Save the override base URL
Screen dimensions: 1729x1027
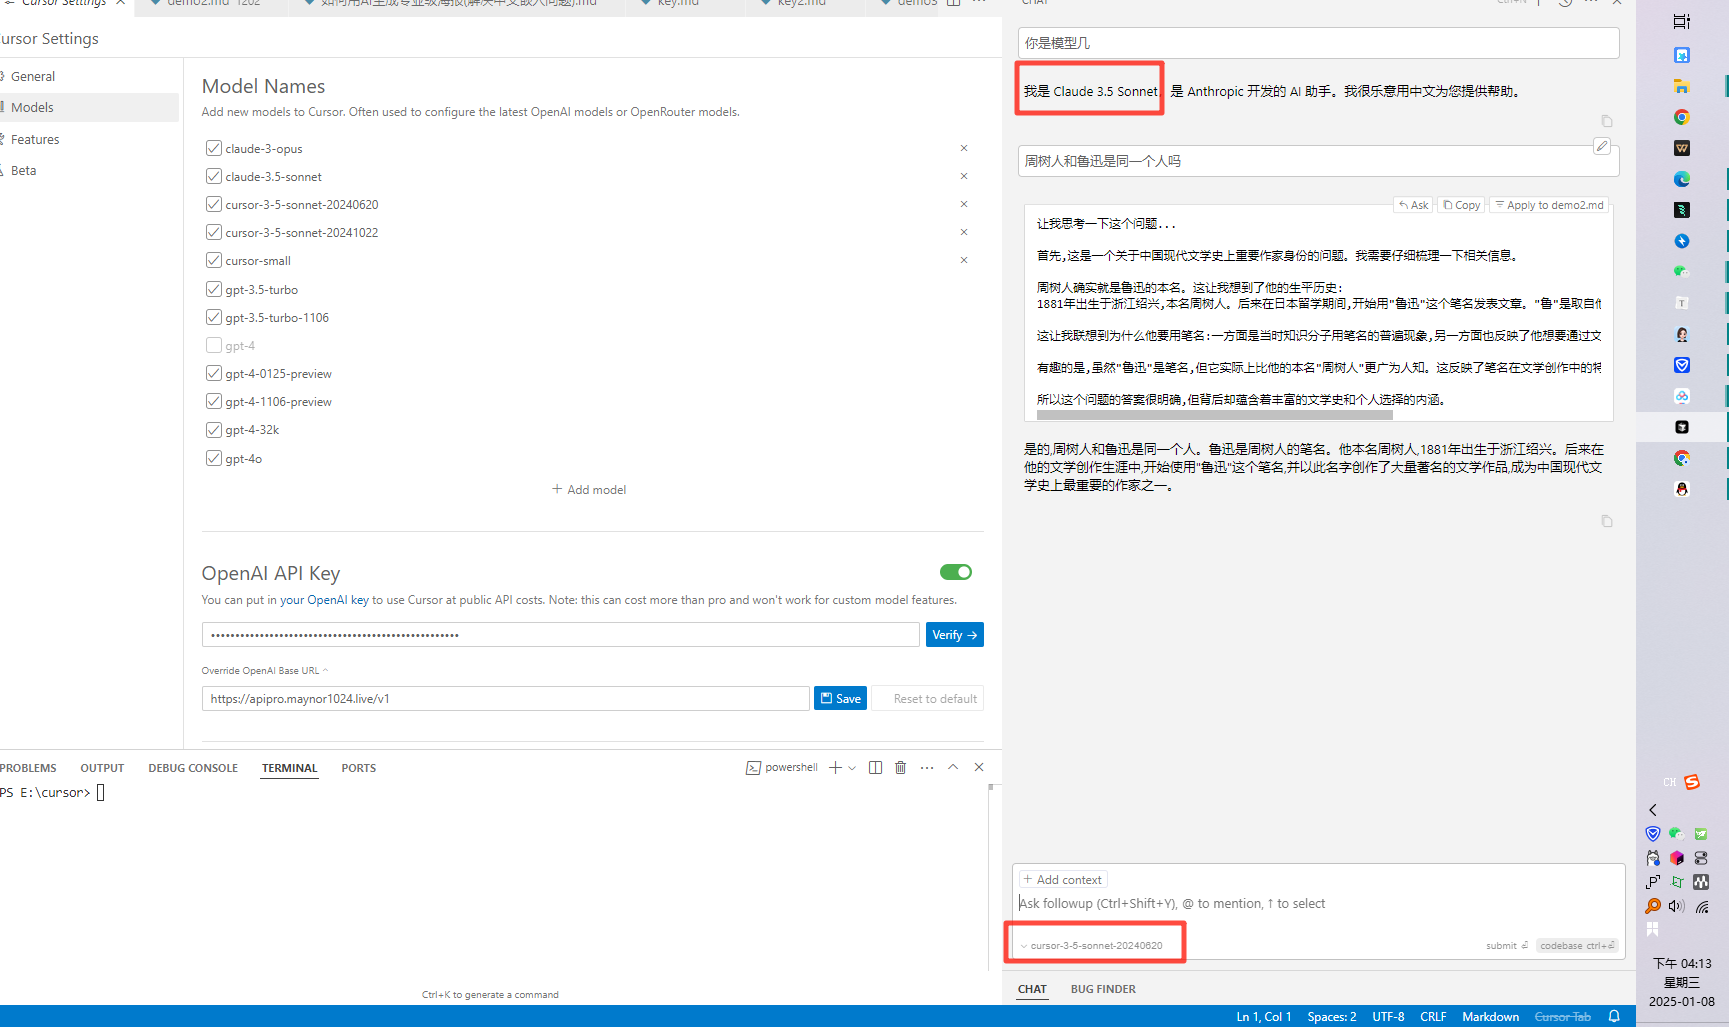(840, 698)
